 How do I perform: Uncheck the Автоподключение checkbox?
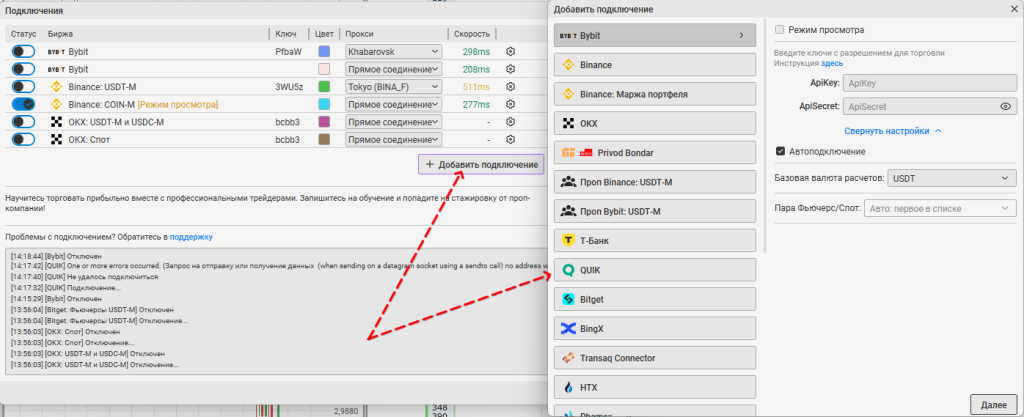pos(781,151)
